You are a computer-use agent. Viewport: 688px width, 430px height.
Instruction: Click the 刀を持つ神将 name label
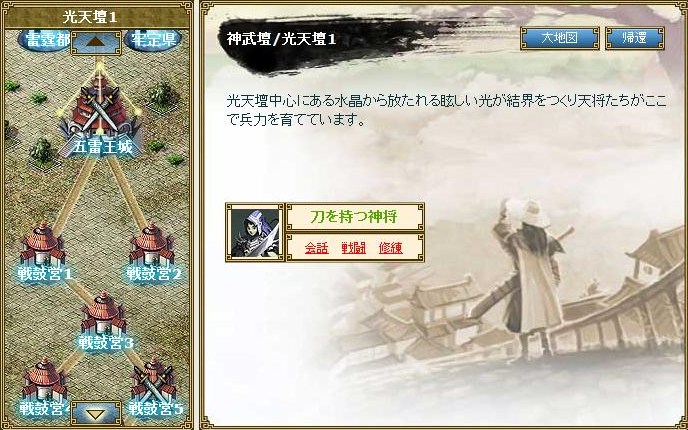[x=354, y=216]
